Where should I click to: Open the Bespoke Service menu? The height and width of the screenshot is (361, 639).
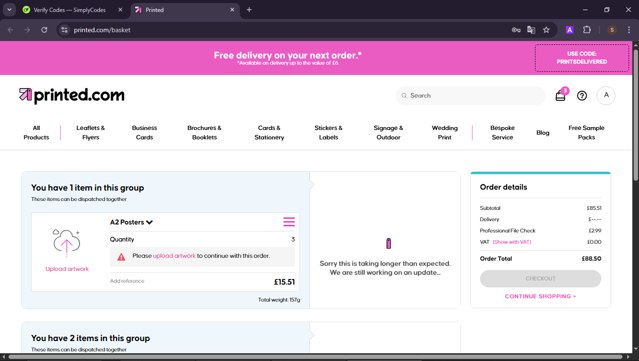point(502,132)
